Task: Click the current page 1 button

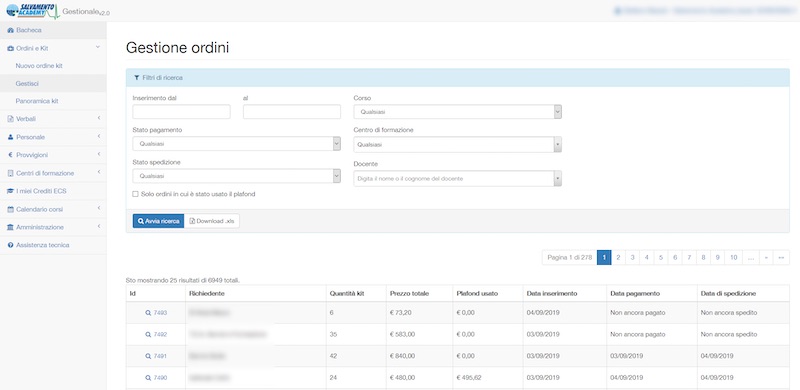Action: 604,258
